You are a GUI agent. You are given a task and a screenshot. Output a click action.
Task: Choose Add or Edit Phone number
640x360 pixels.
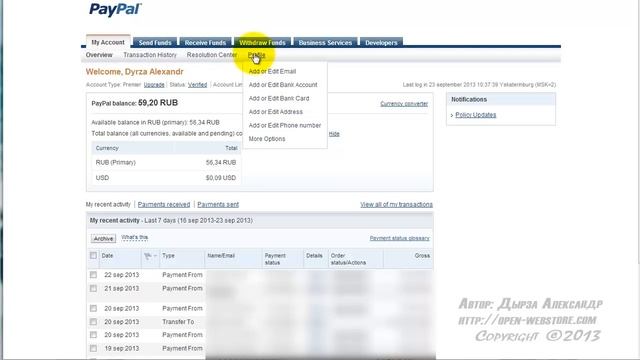pyautogui.click(x=284, y=125)
